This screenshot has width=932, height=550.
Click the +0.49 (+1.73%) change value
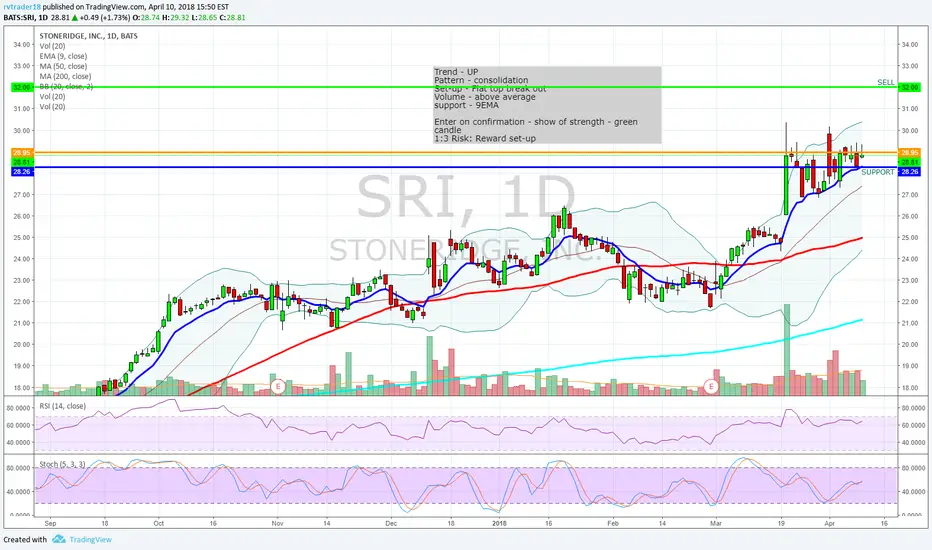point(103,17)
